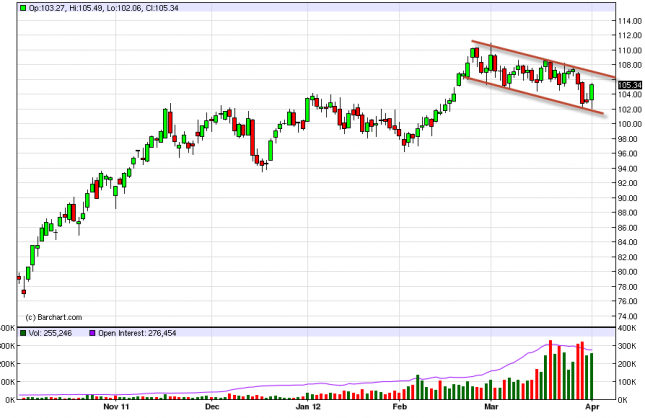
Task: Click the black 105.34 current price tag
Action: click(630, 85)
